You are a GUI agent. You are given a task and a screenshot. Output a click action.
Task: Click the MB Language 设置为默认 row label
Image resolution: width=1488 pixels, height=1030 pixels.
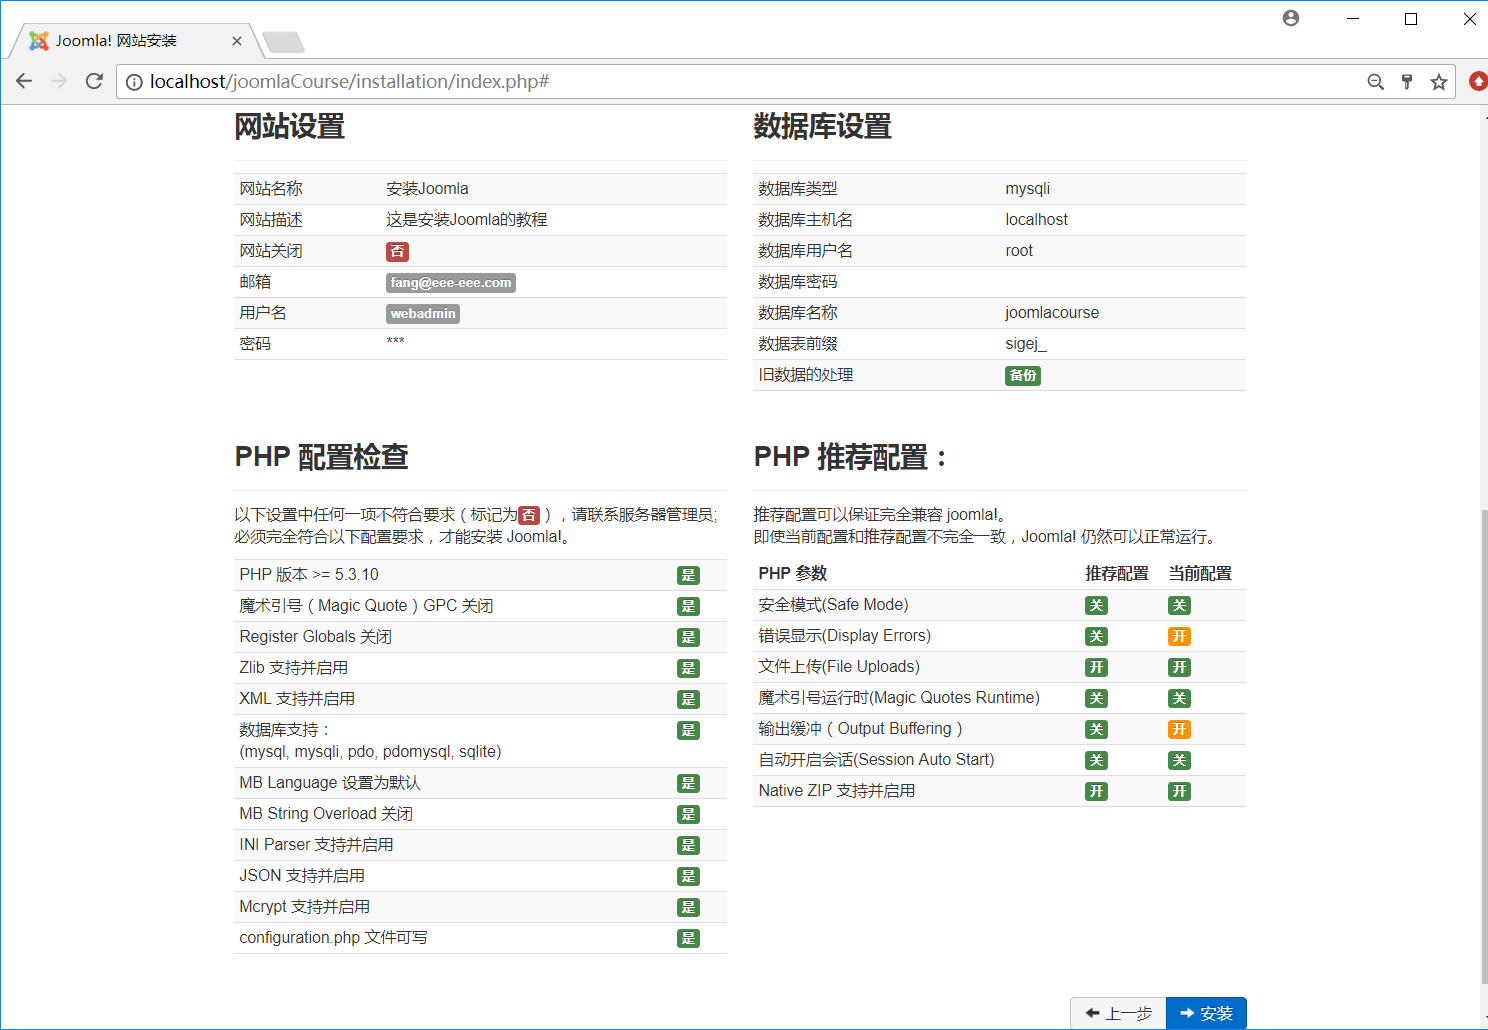[x=330, y=783]
